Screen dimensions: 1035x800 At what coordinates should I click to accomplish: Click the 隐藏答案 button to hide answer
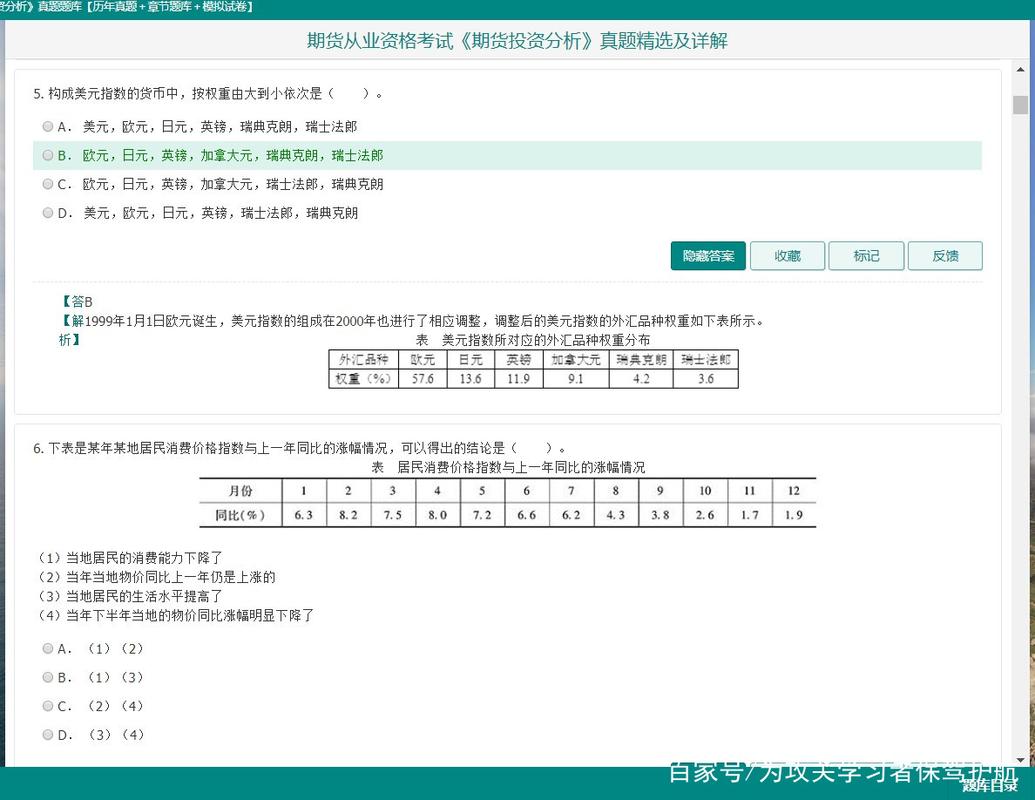click(707, 256)
